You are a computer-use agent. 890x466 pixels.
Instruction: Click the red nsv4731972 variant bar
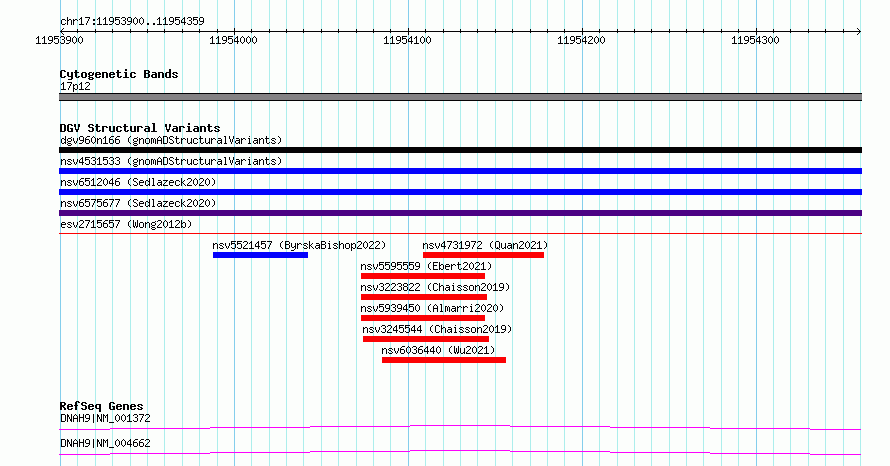tap(484, 255)
